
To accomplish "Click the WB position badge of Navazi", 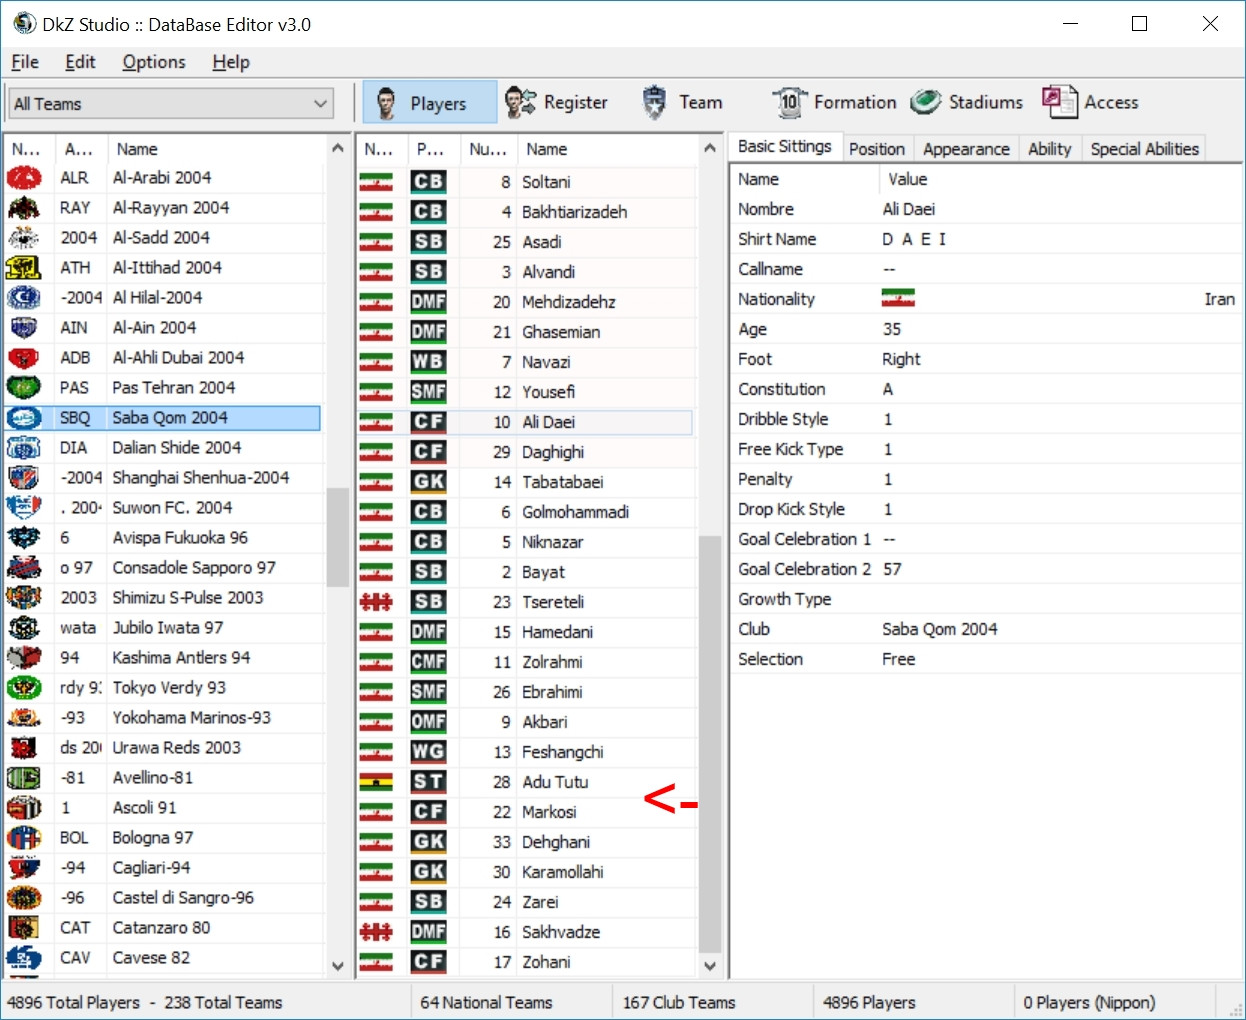I will (x=428, y=362).
